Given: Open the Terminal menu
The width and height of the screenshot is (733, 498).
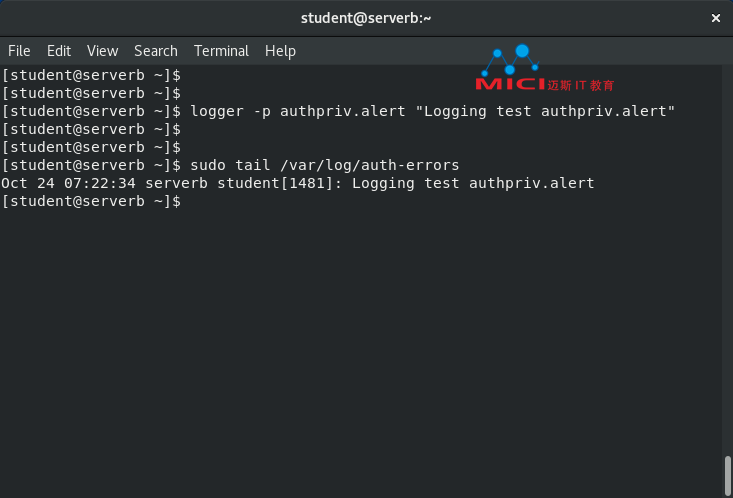Looking at the screenshot, I should point(221,51).
